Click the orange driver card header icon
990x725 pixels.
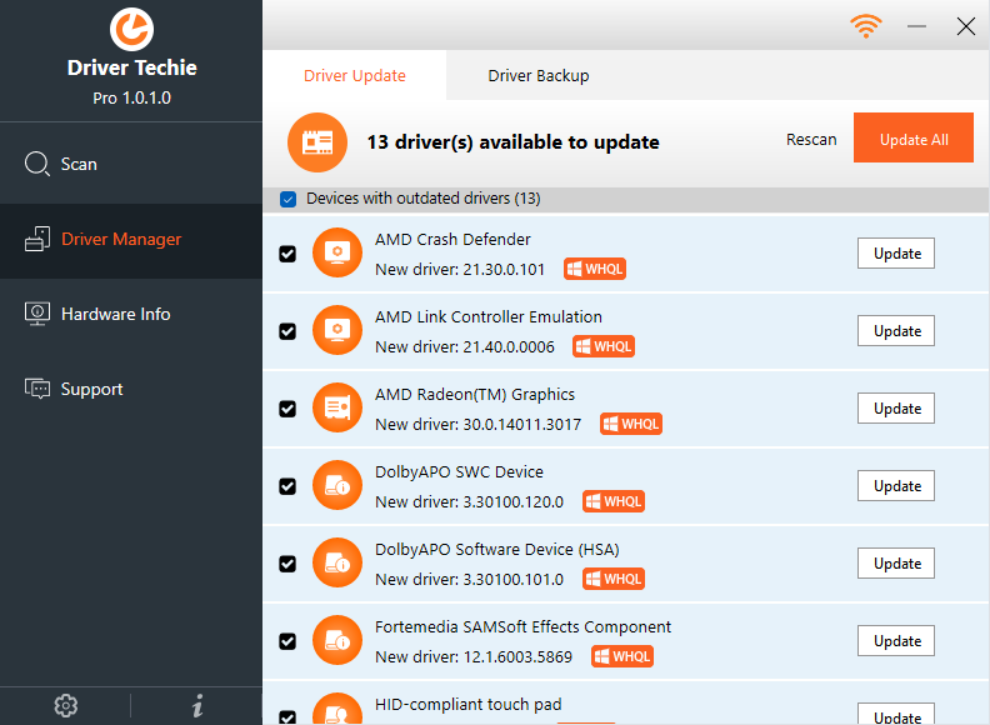[x=317, y=142]
